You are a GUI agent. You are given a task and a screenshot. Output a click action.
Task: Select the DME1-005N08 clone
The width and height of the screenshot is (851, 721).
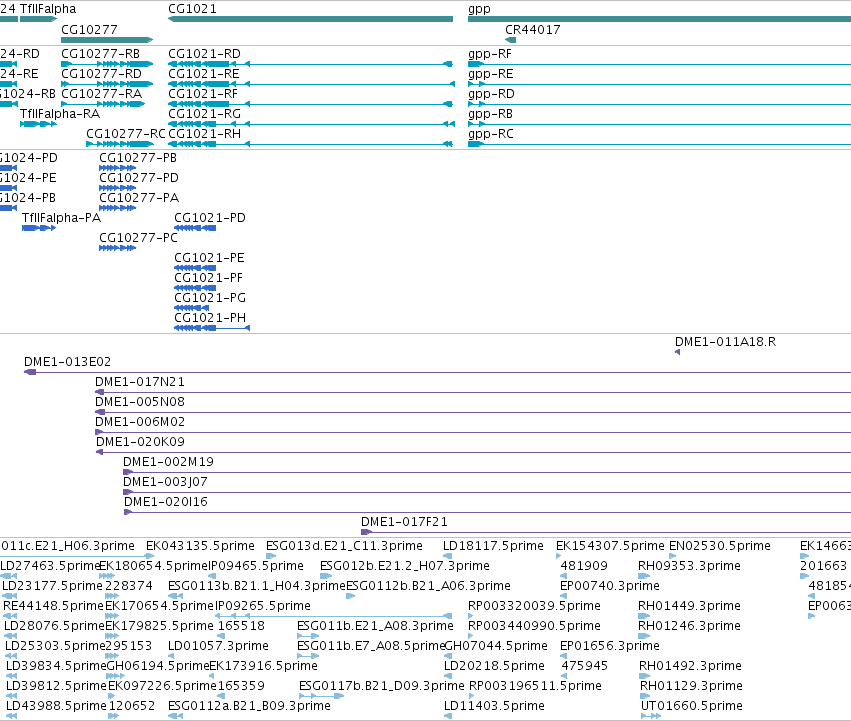click(473, 412)
